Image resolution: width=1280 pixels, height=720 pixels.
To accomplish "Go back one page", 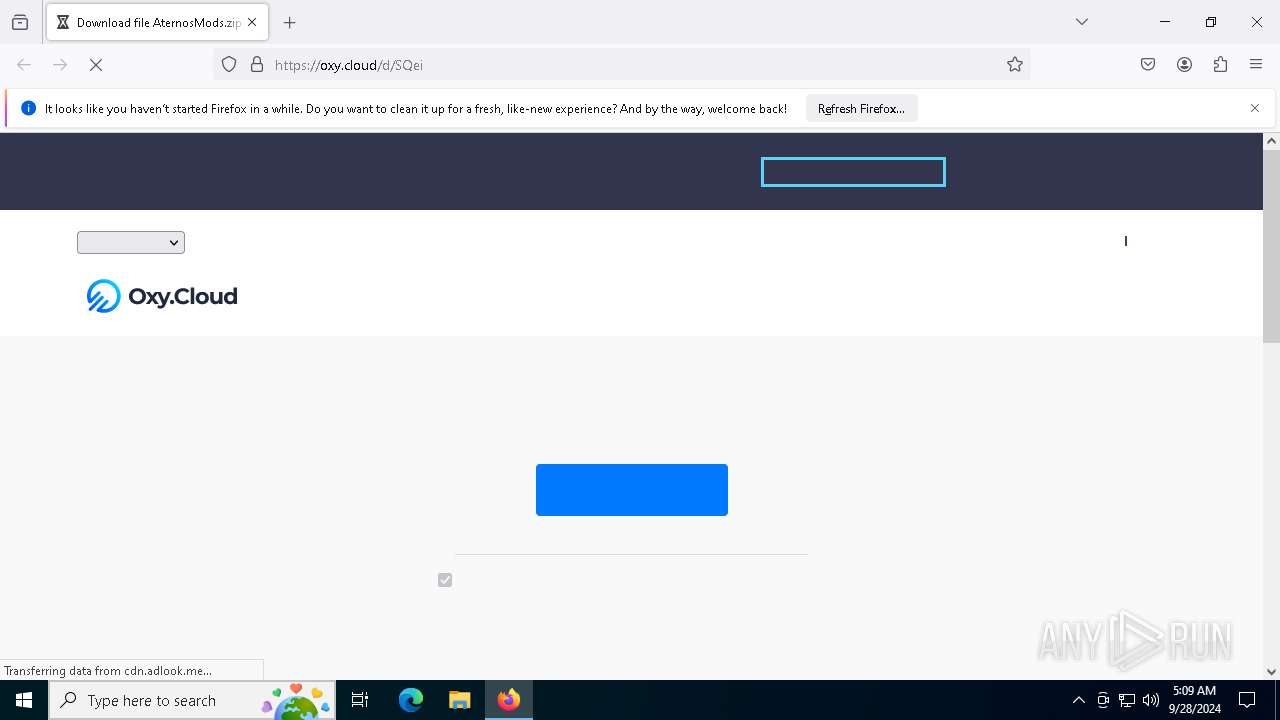I will coord(24,65).
